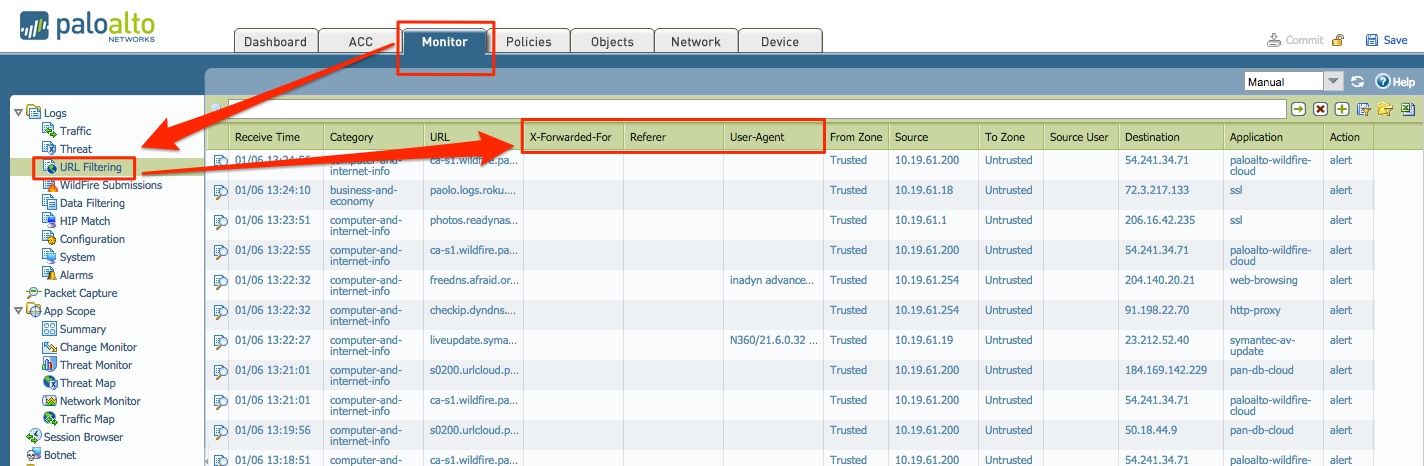Click source address 10.19.61.18
The width and height of the screenshot is (1424, 466).
pos(924,190)
